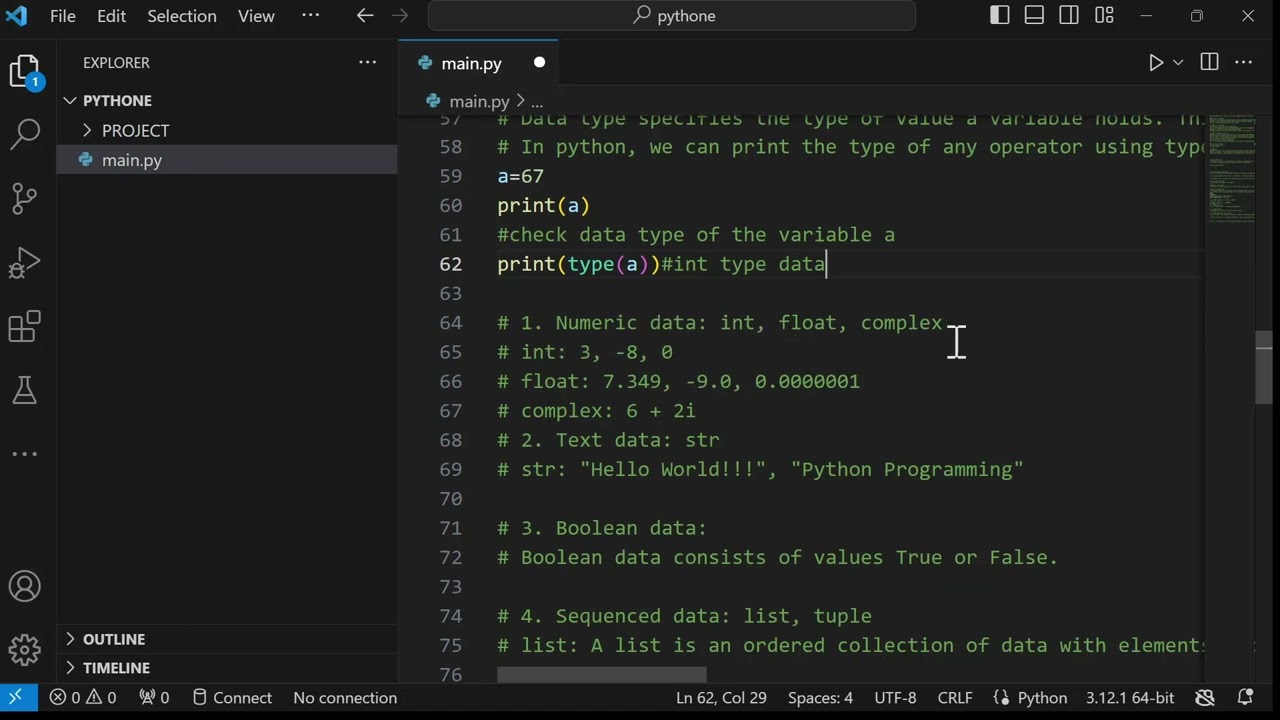Place cursor on line 'a=67'
Viewport: 1280px width, 720px height.
click(x=520, y=176)
